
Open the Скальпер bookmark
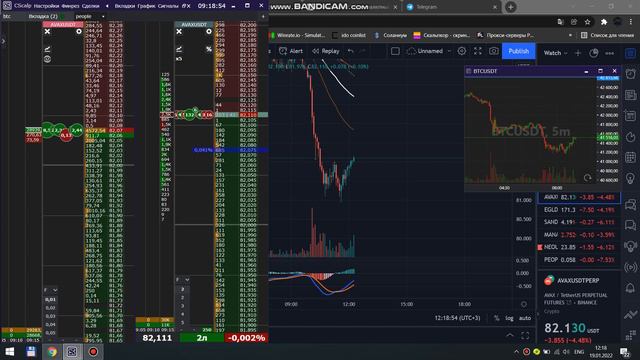click(442, 36)
